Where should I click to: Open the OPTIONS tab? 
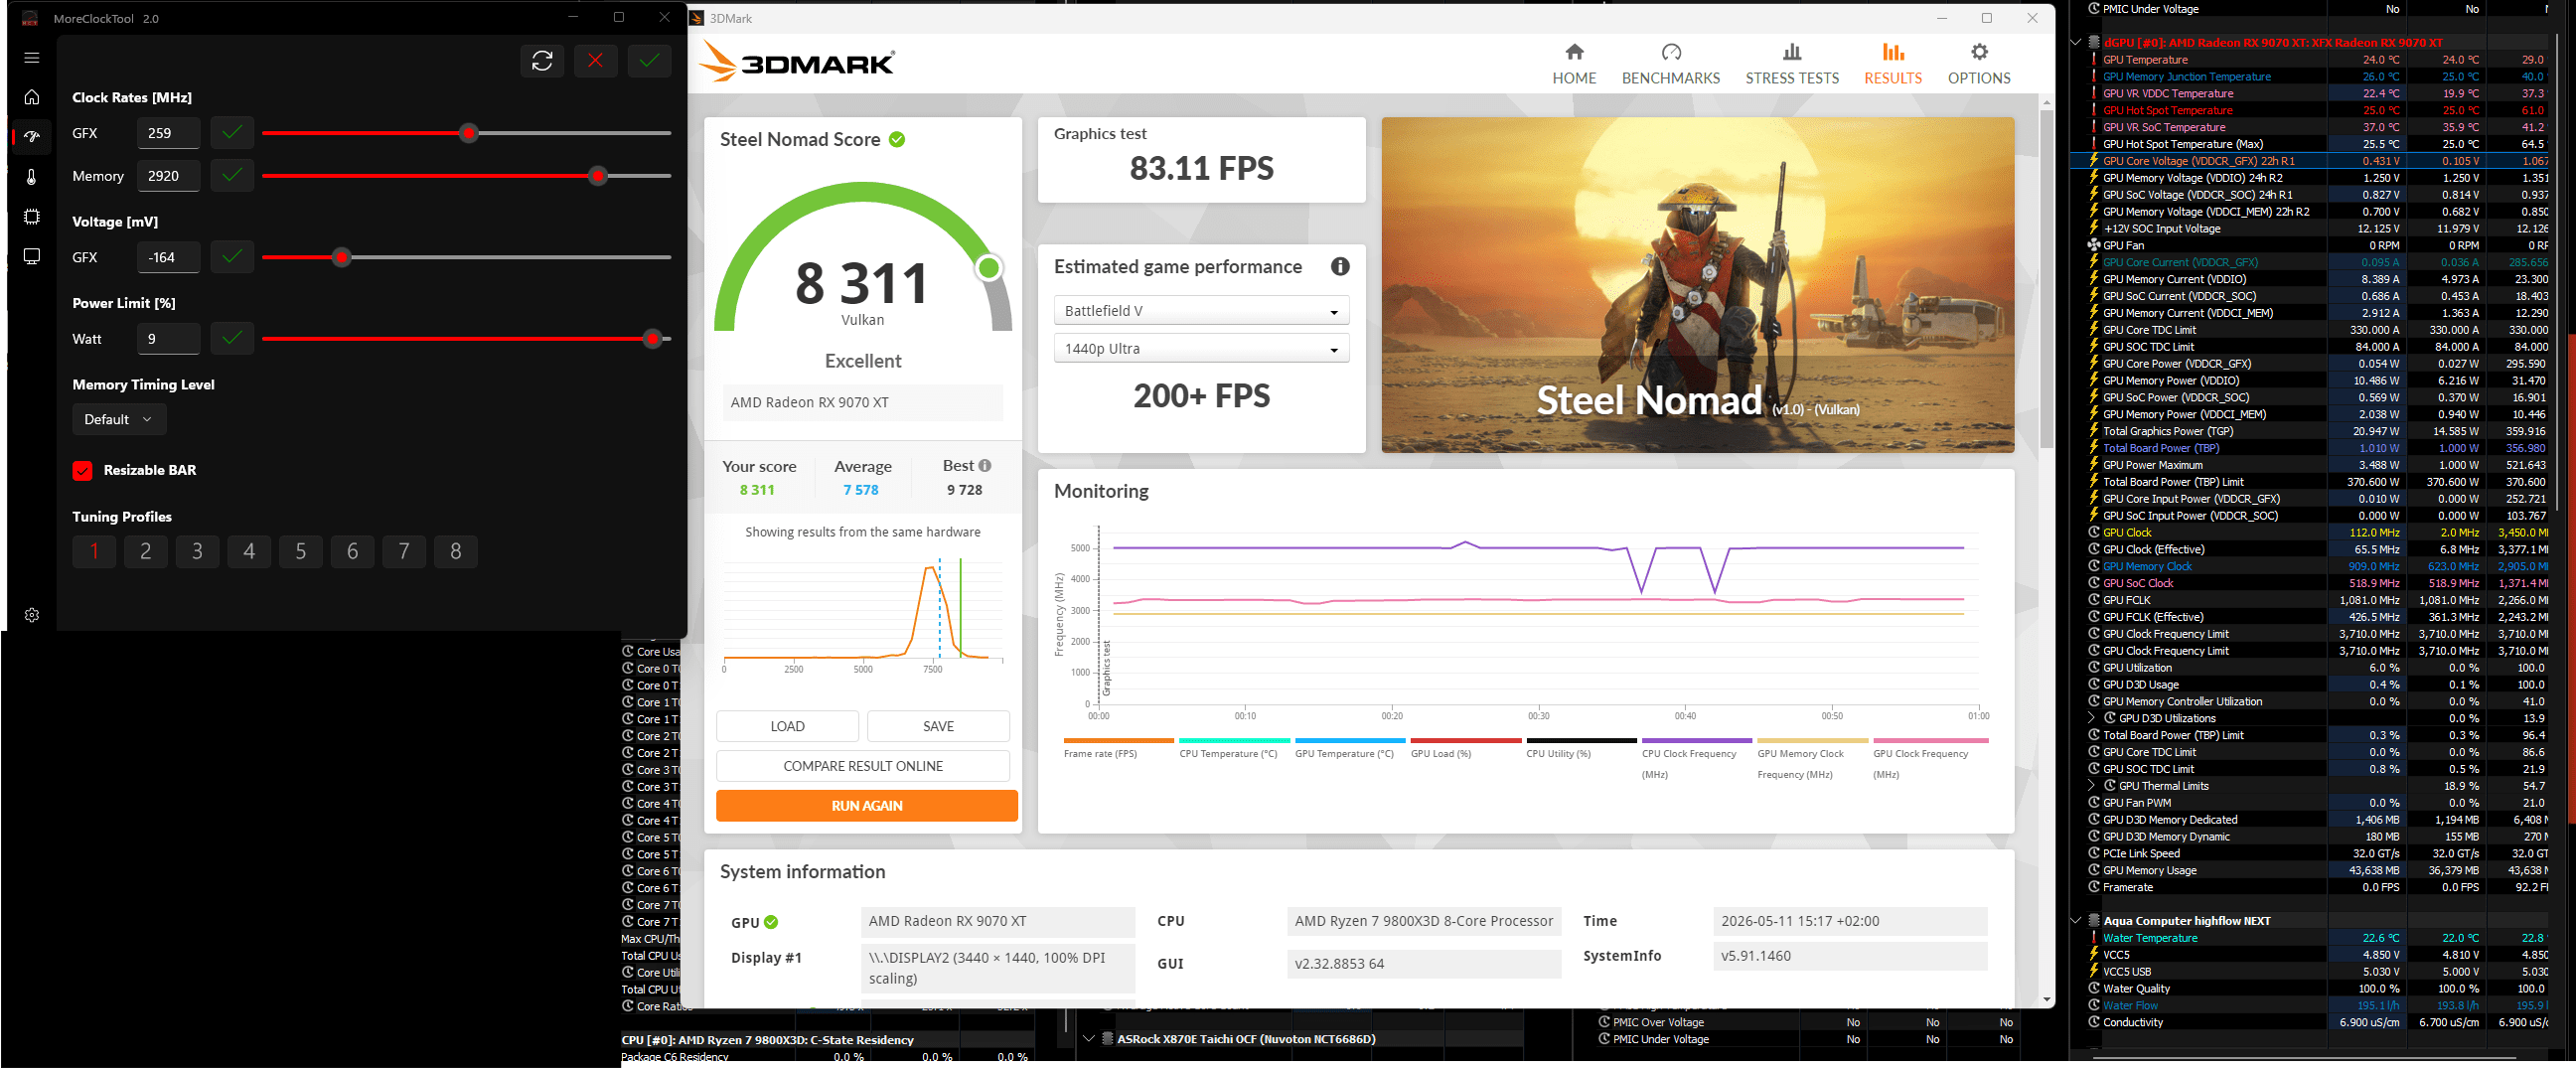coord(1978,64)
